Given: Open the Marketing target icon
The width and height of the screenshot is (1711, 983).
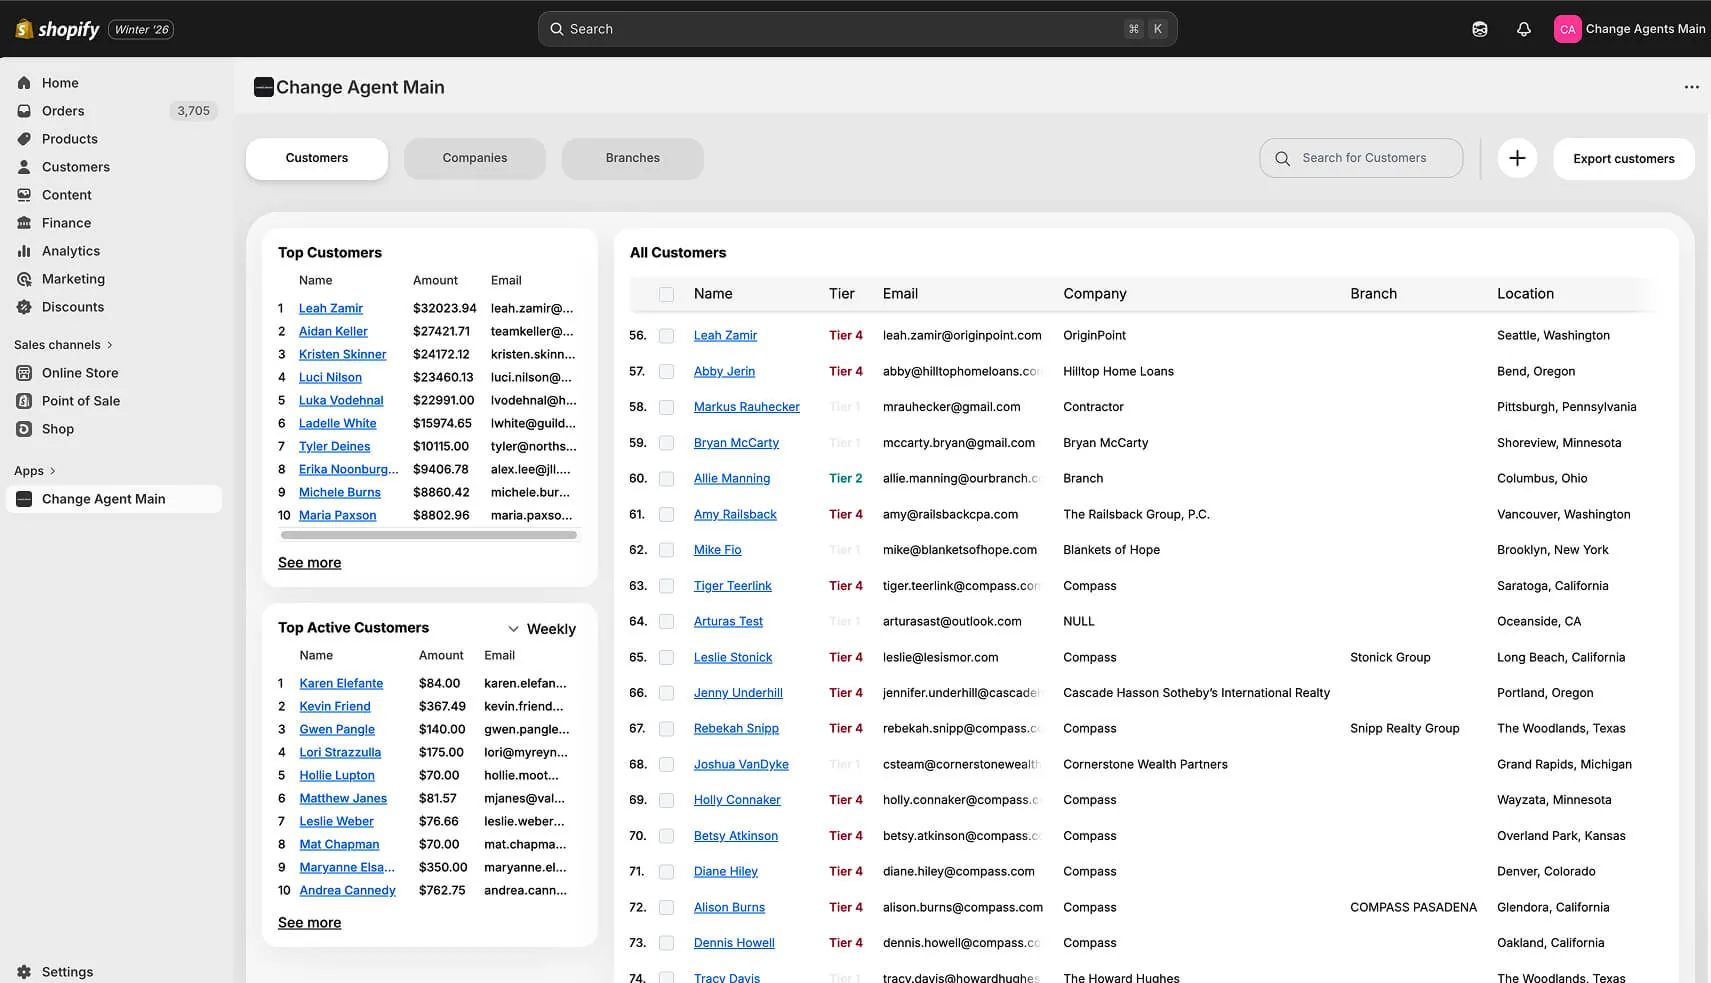Looking at the screenshot, I should coord(24,279).
